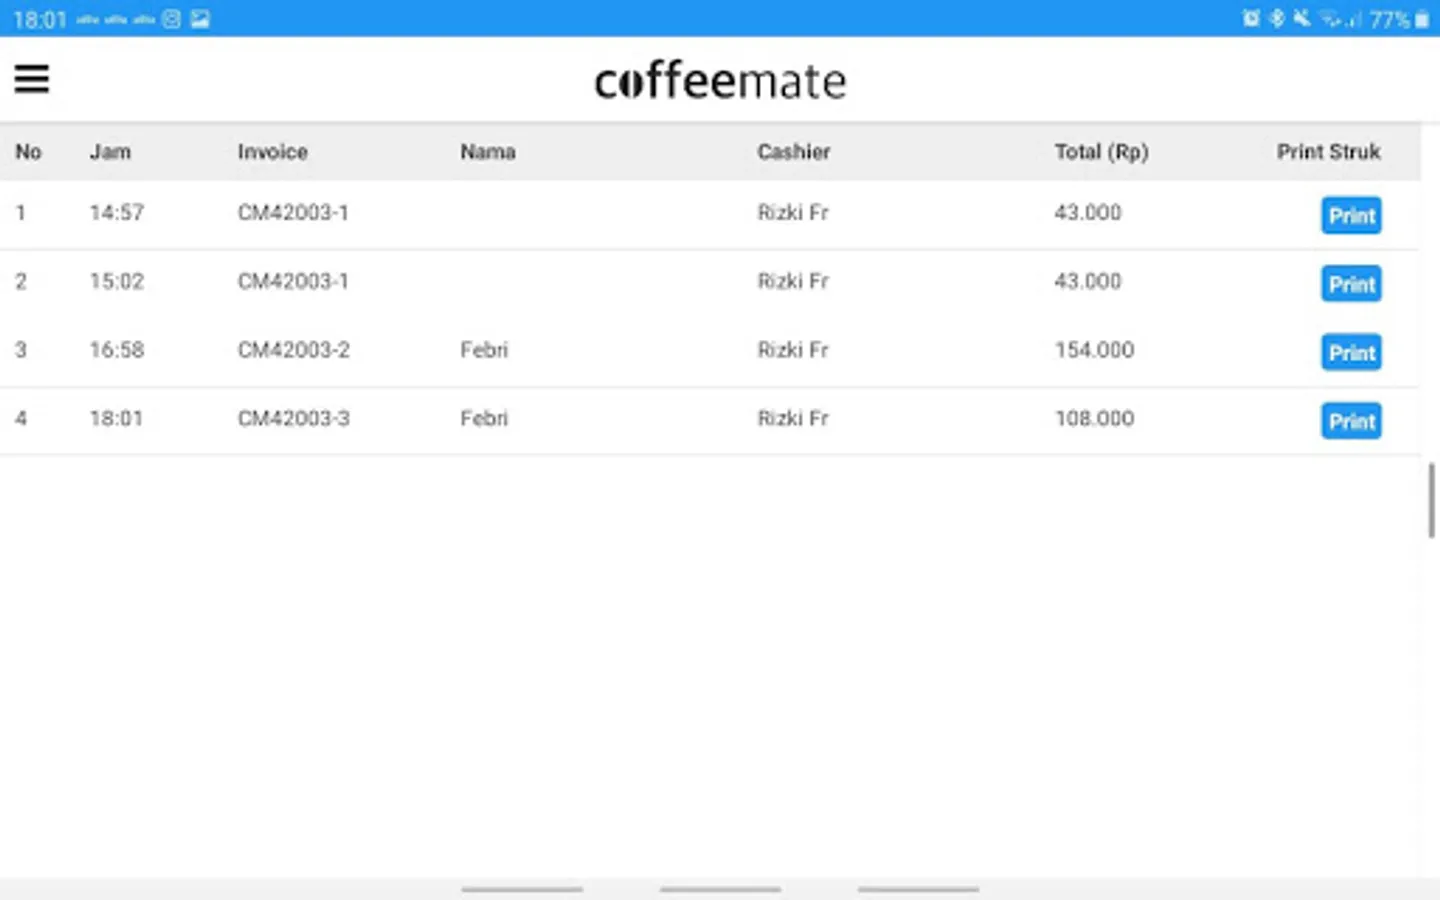
Task: Select invoice CM42003-1 in row 2
Action: tap(293, 281)
